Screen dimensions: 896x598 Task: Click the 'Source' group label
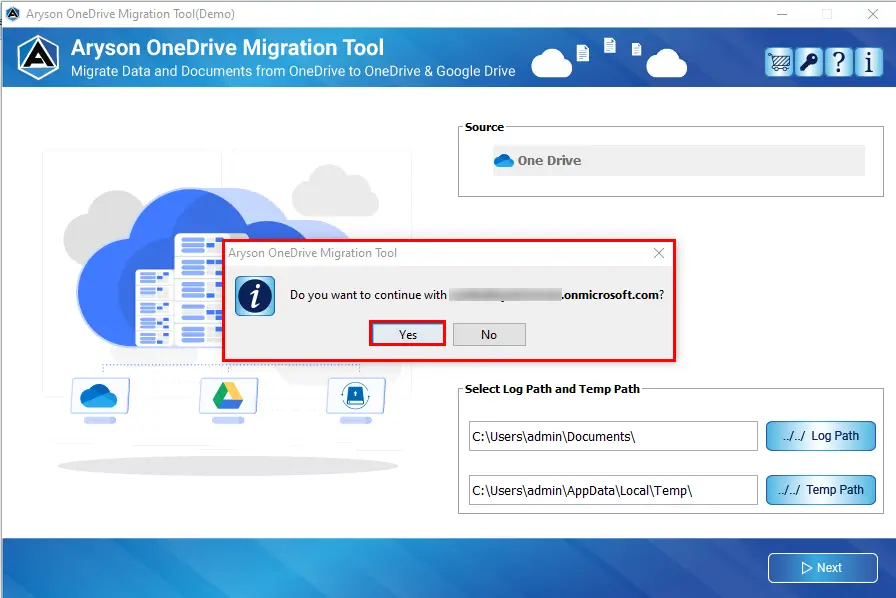485,127
